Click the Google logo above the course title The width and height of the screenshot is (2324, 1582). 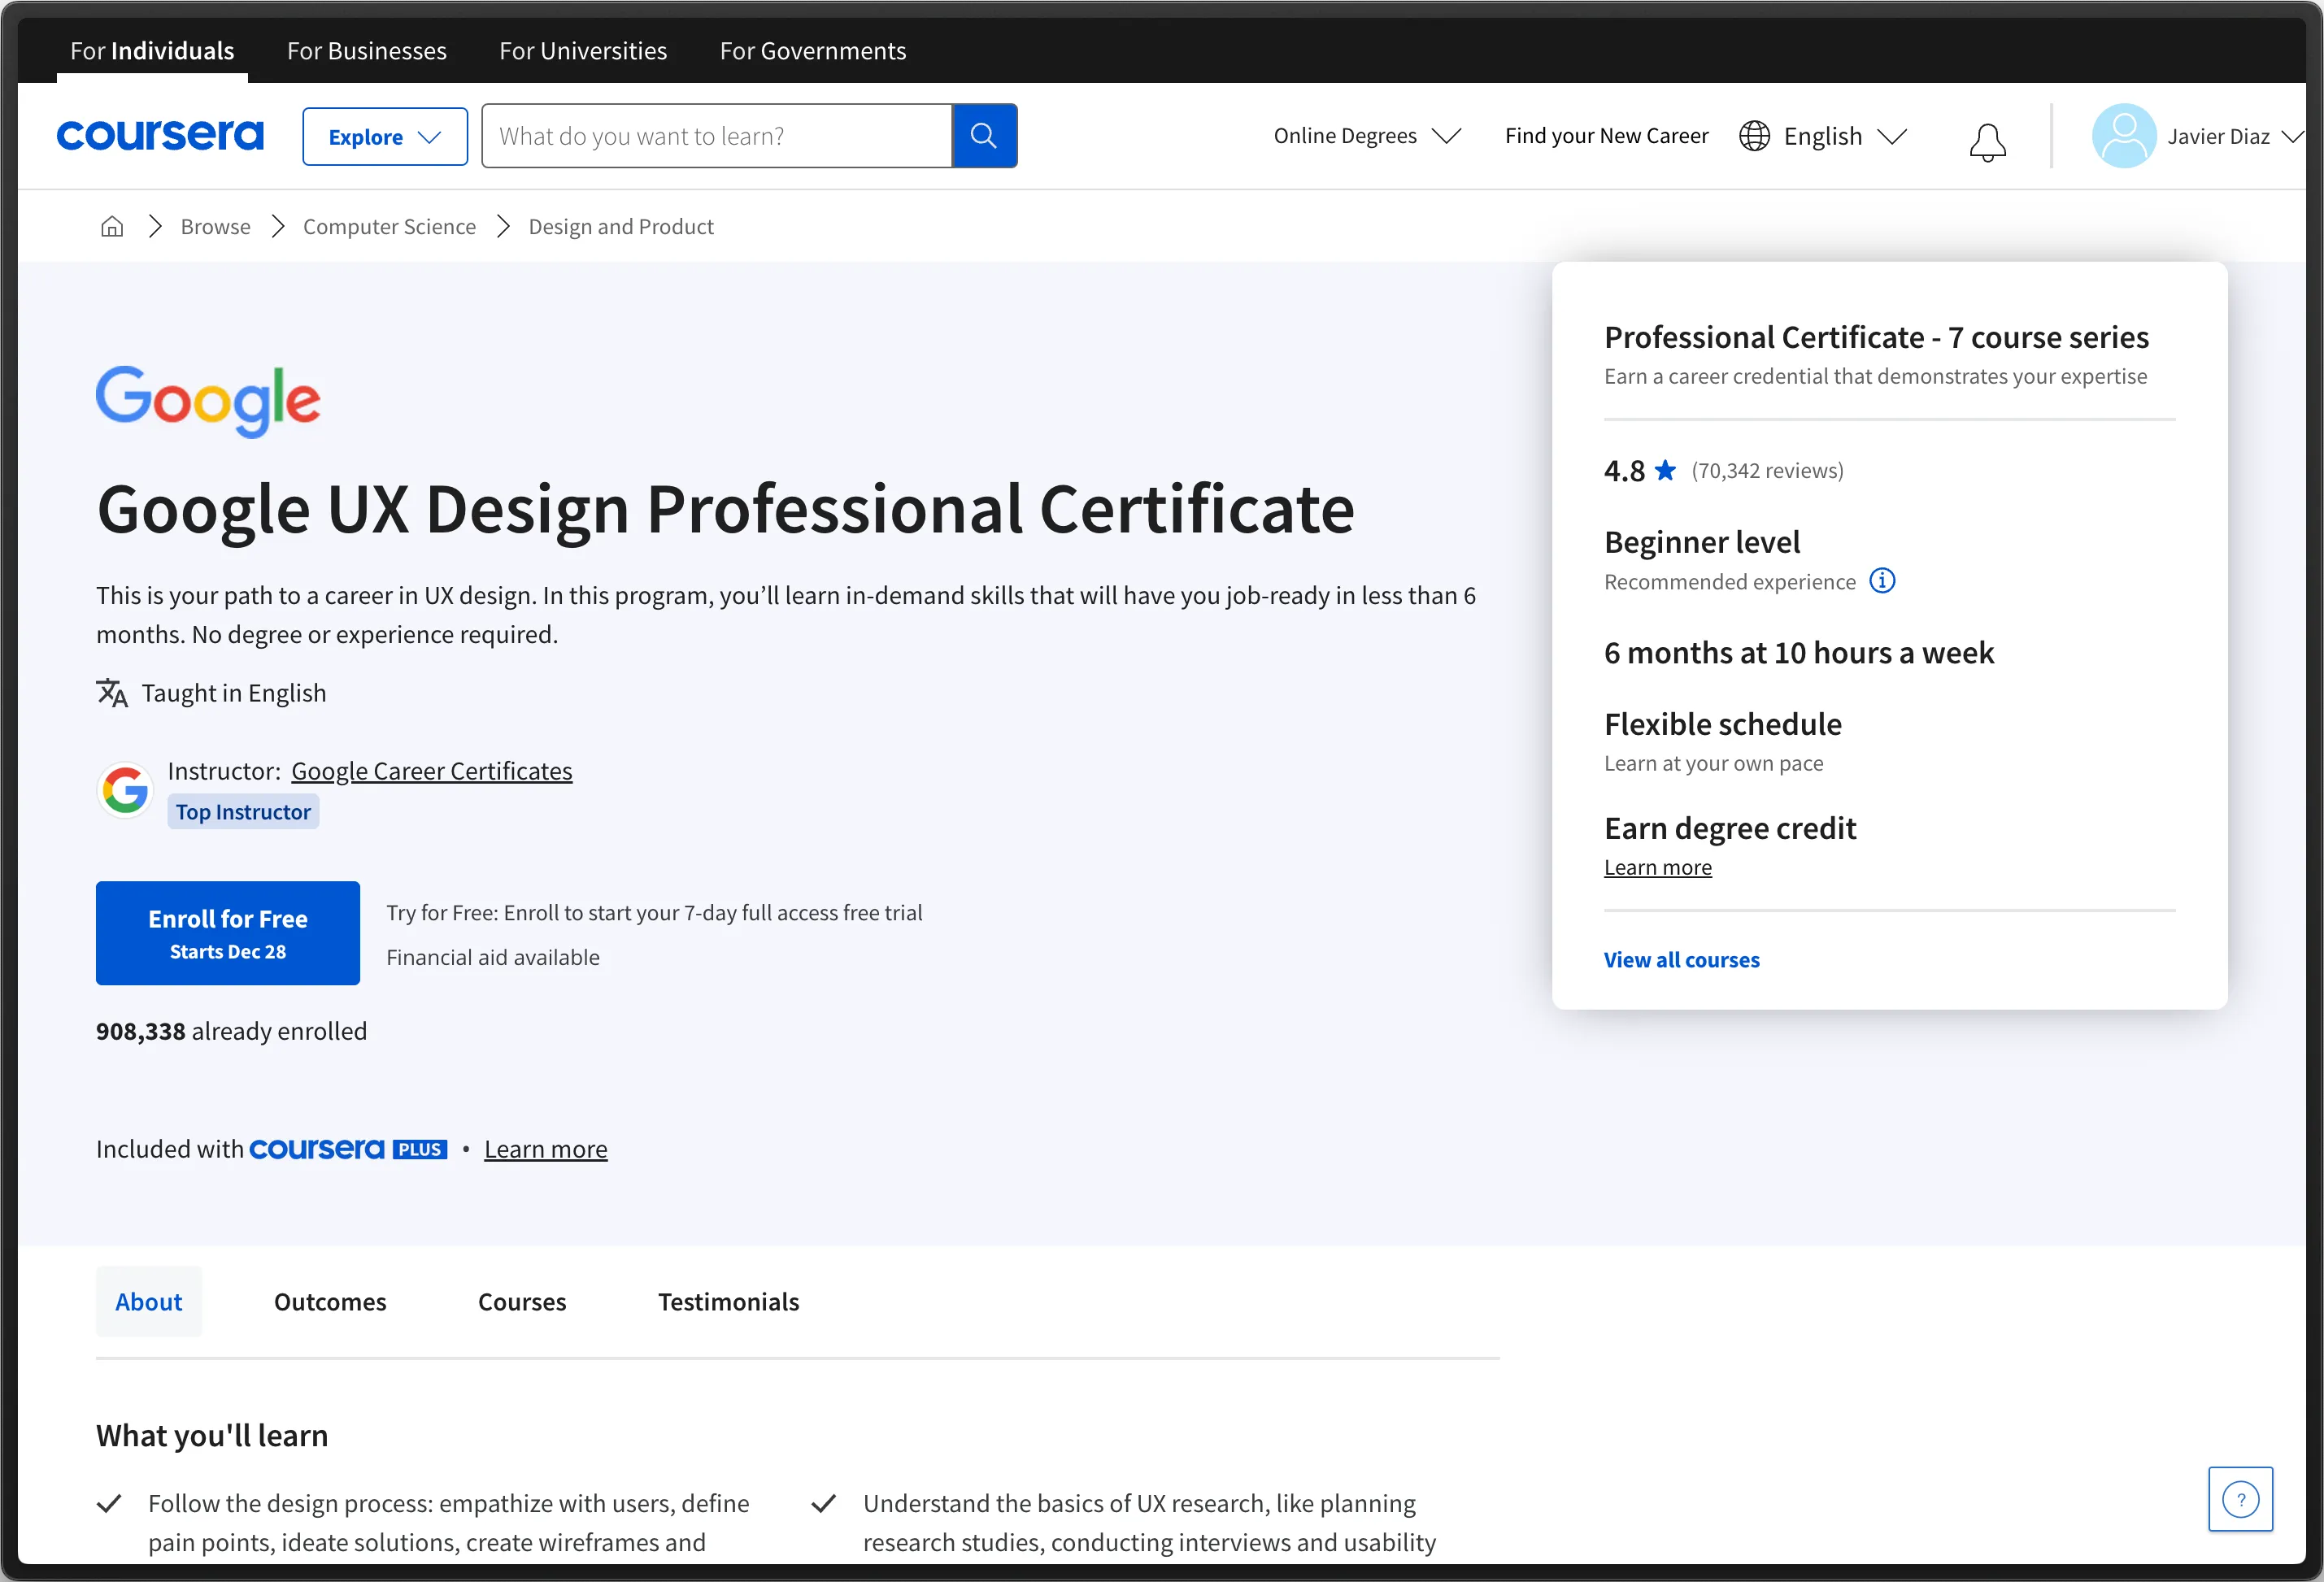(x=207, y=401)
